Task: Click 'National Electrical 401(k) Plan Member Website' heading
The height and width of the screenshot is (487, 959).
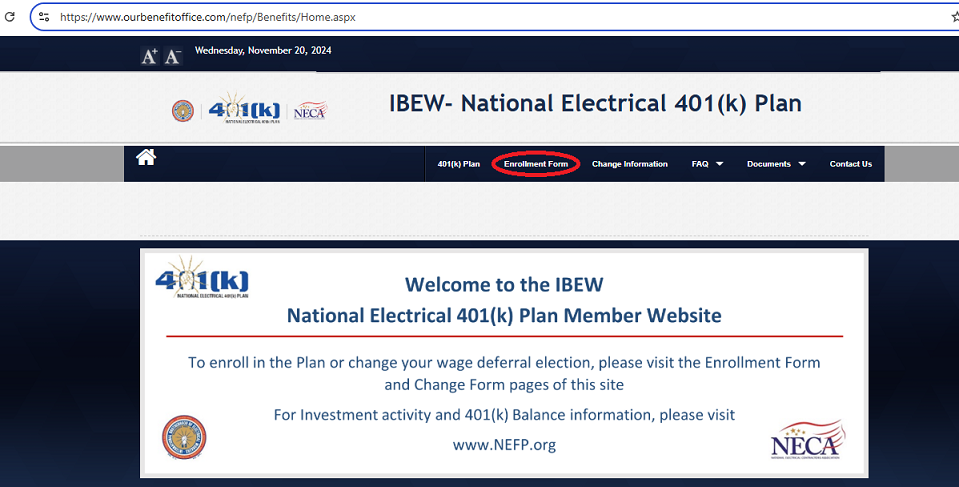Action: click(x=504, y=316)
